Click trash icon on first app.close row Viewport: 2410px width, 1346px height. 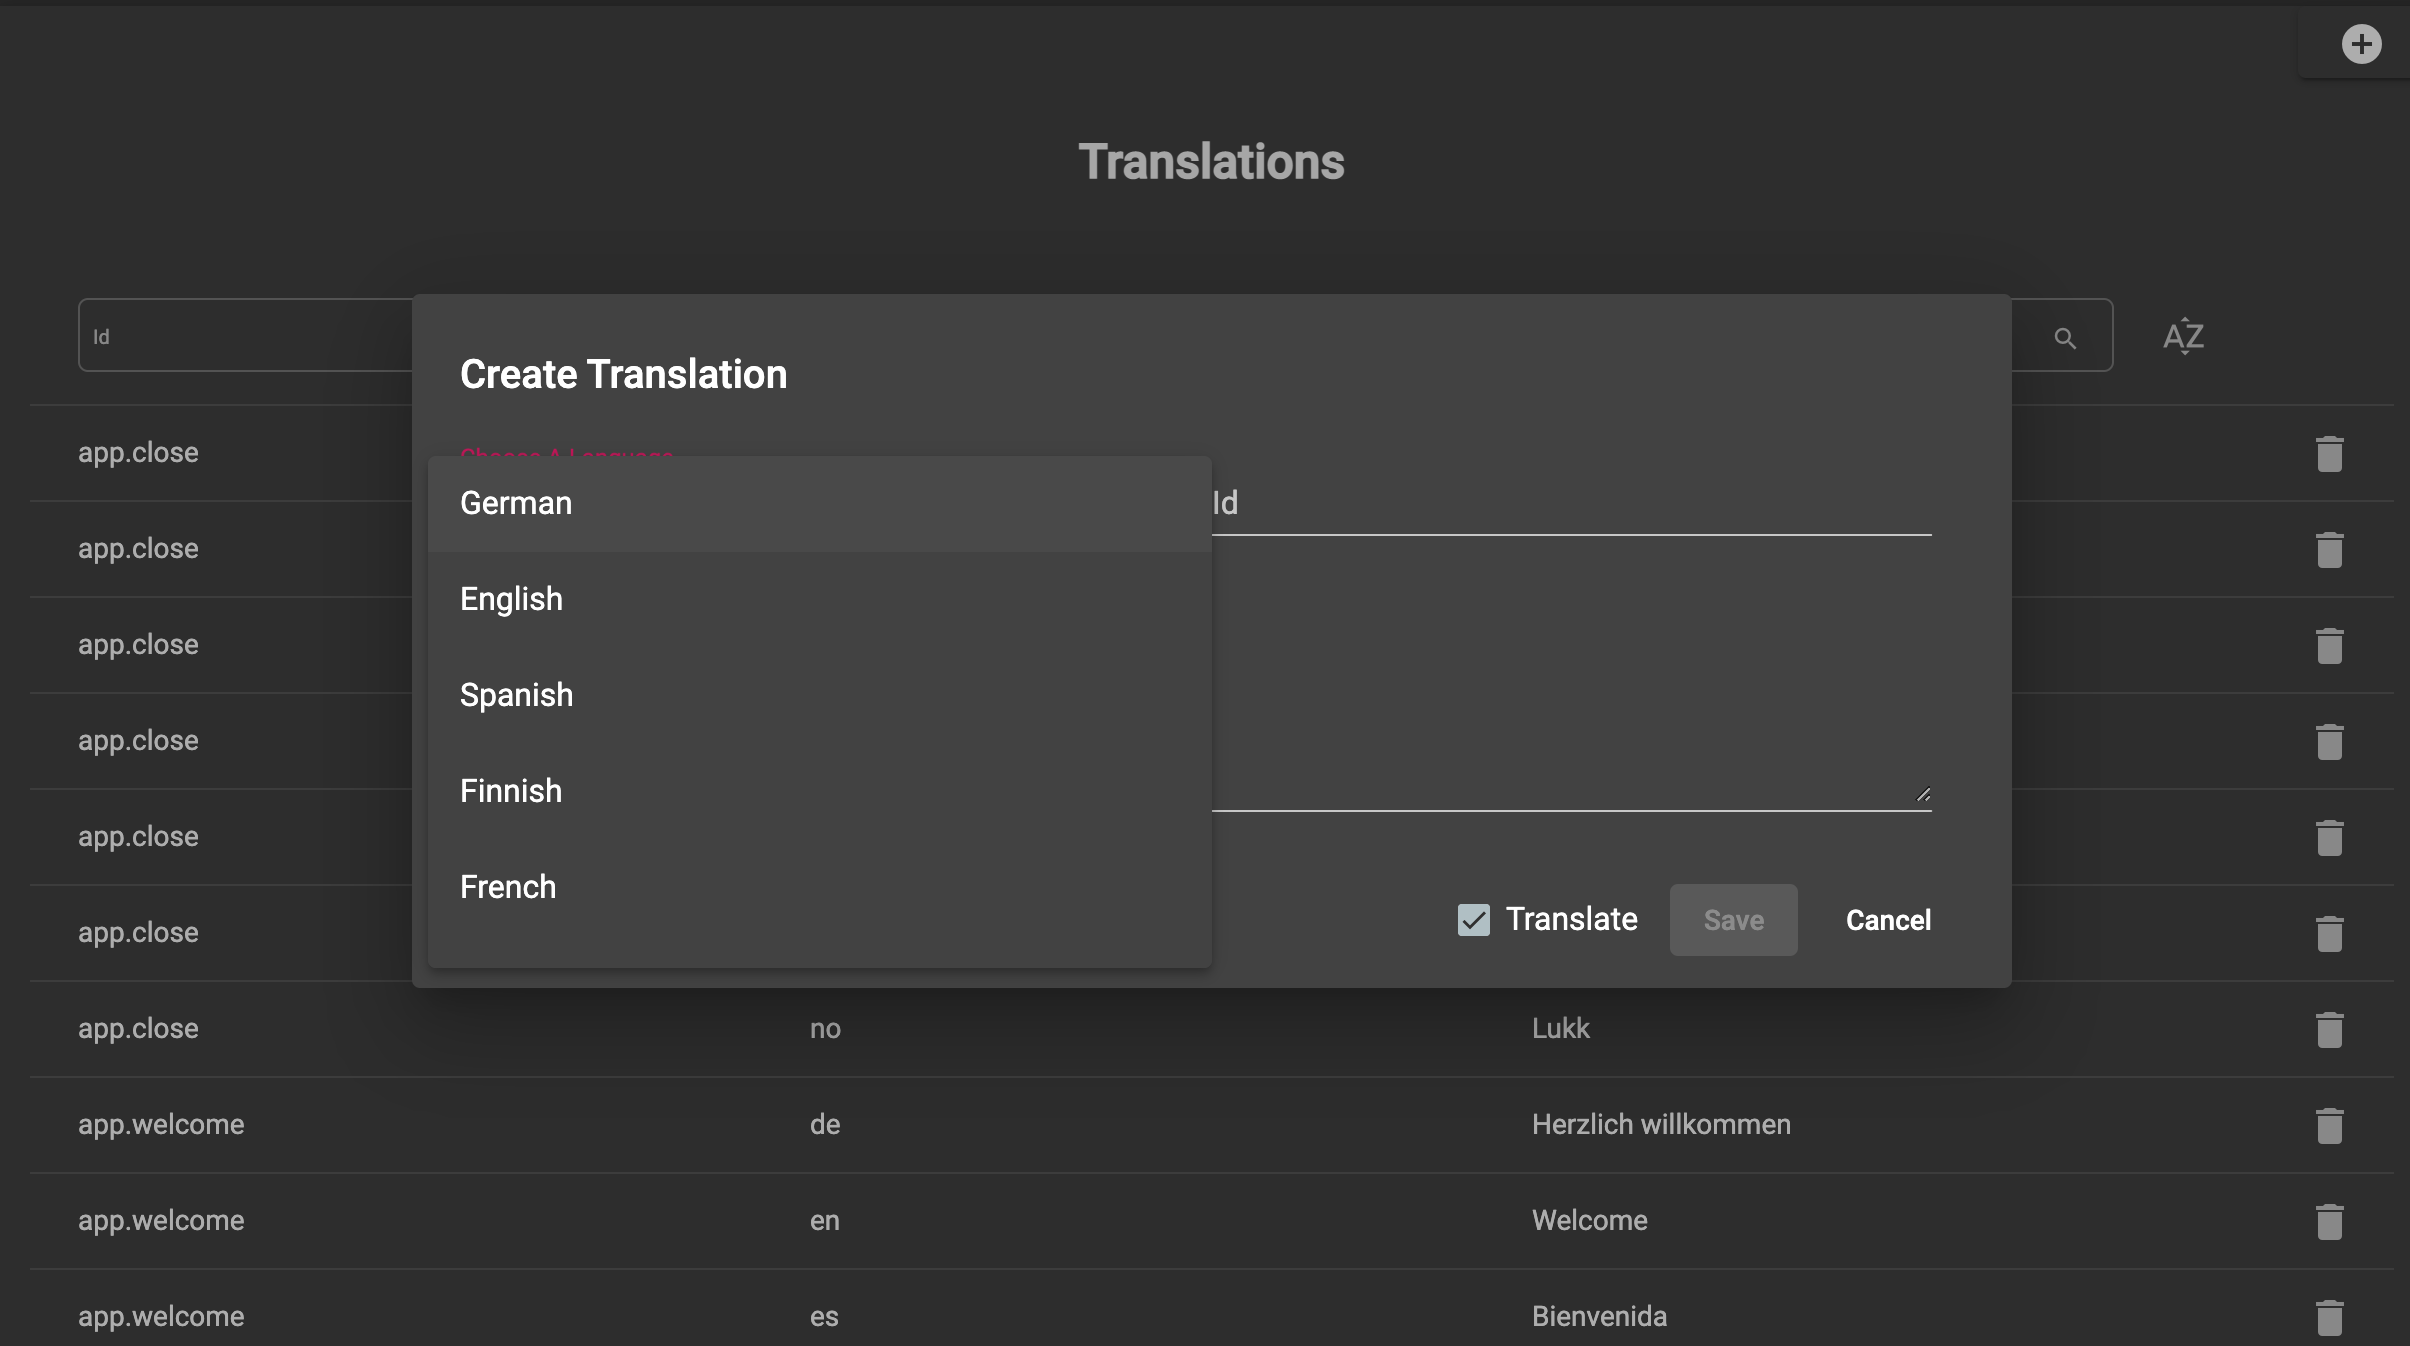pyautogui.click(x=2329, y=453)
